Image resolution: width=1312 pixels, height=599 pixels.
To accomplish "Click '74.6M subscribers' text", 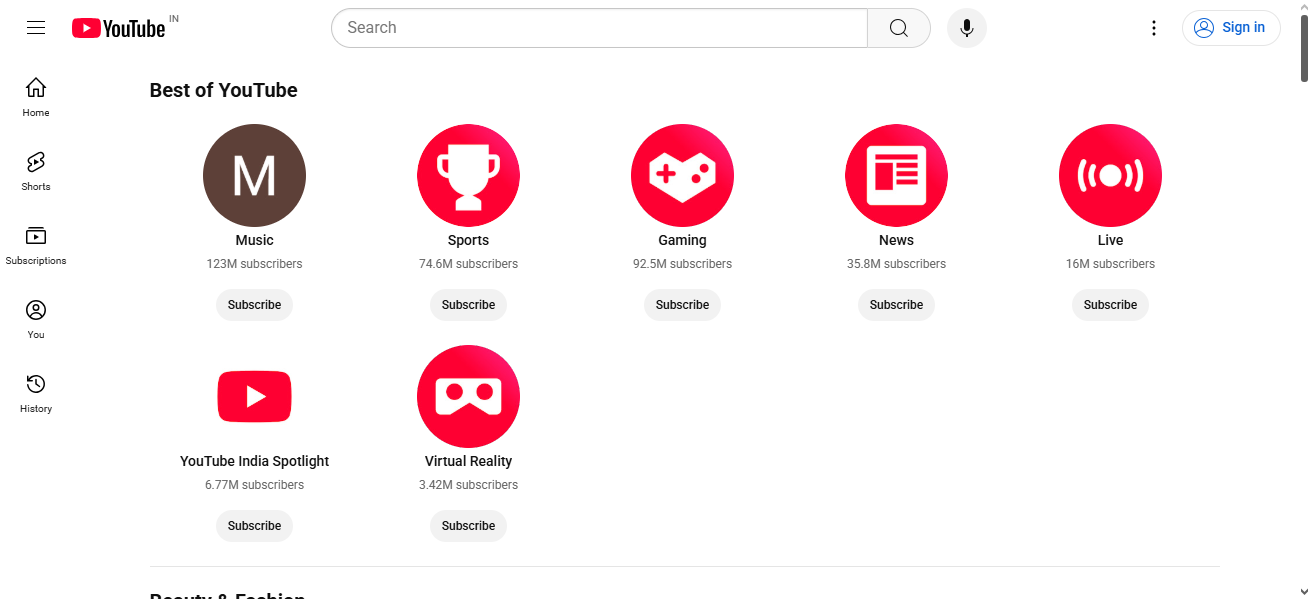I will tap(468, 264).
